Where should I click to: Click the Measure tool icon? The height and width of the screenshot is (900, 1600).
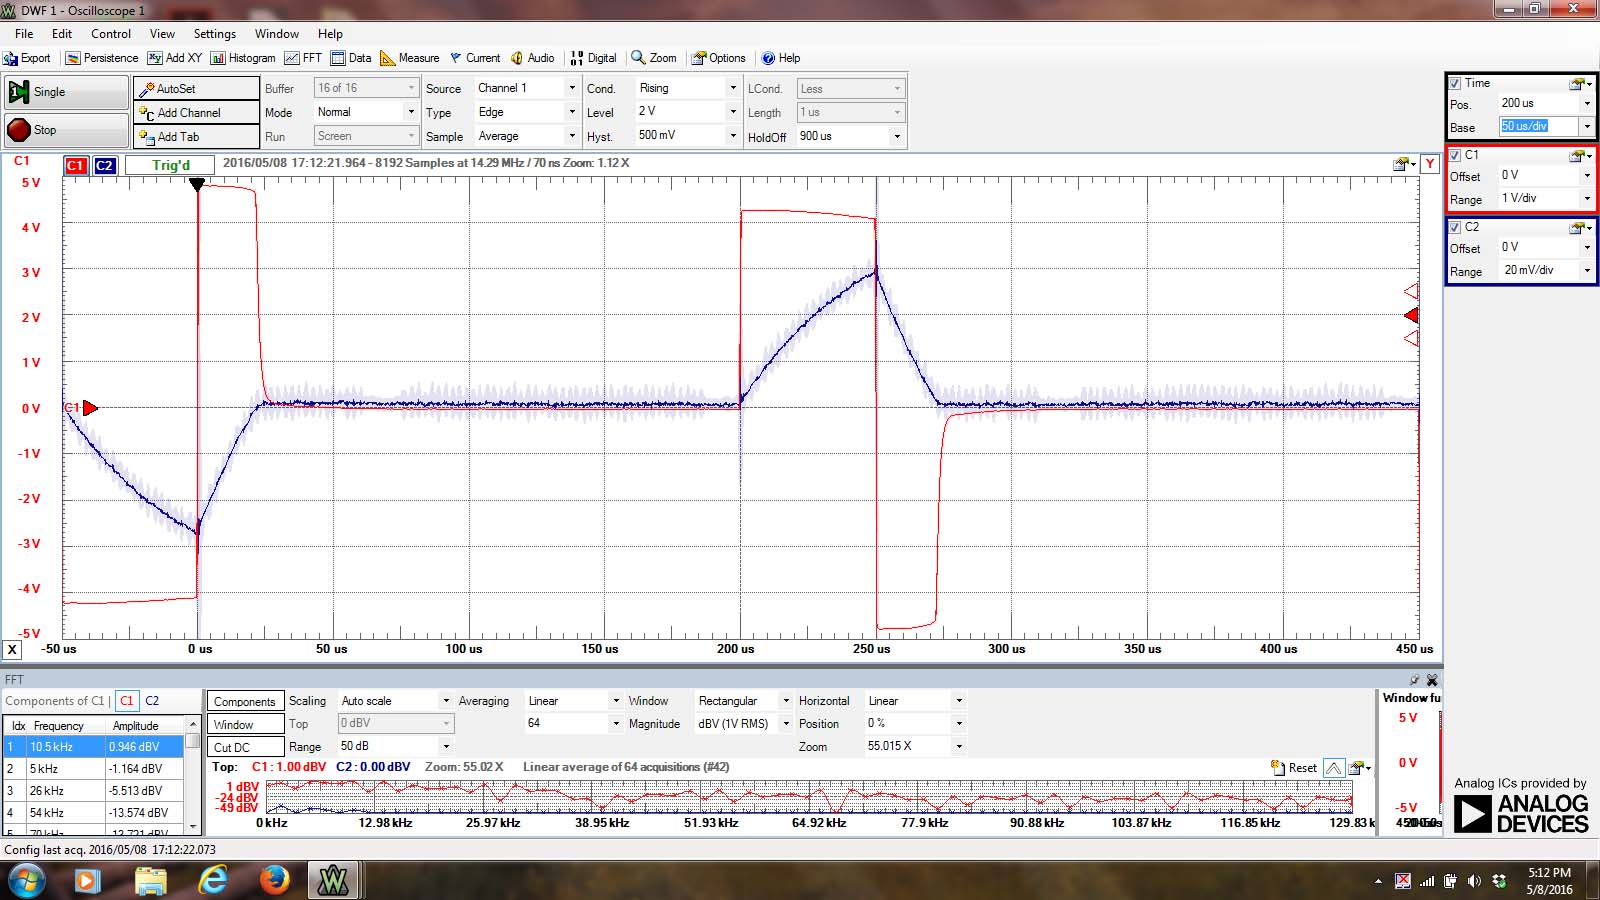point(388,58)
